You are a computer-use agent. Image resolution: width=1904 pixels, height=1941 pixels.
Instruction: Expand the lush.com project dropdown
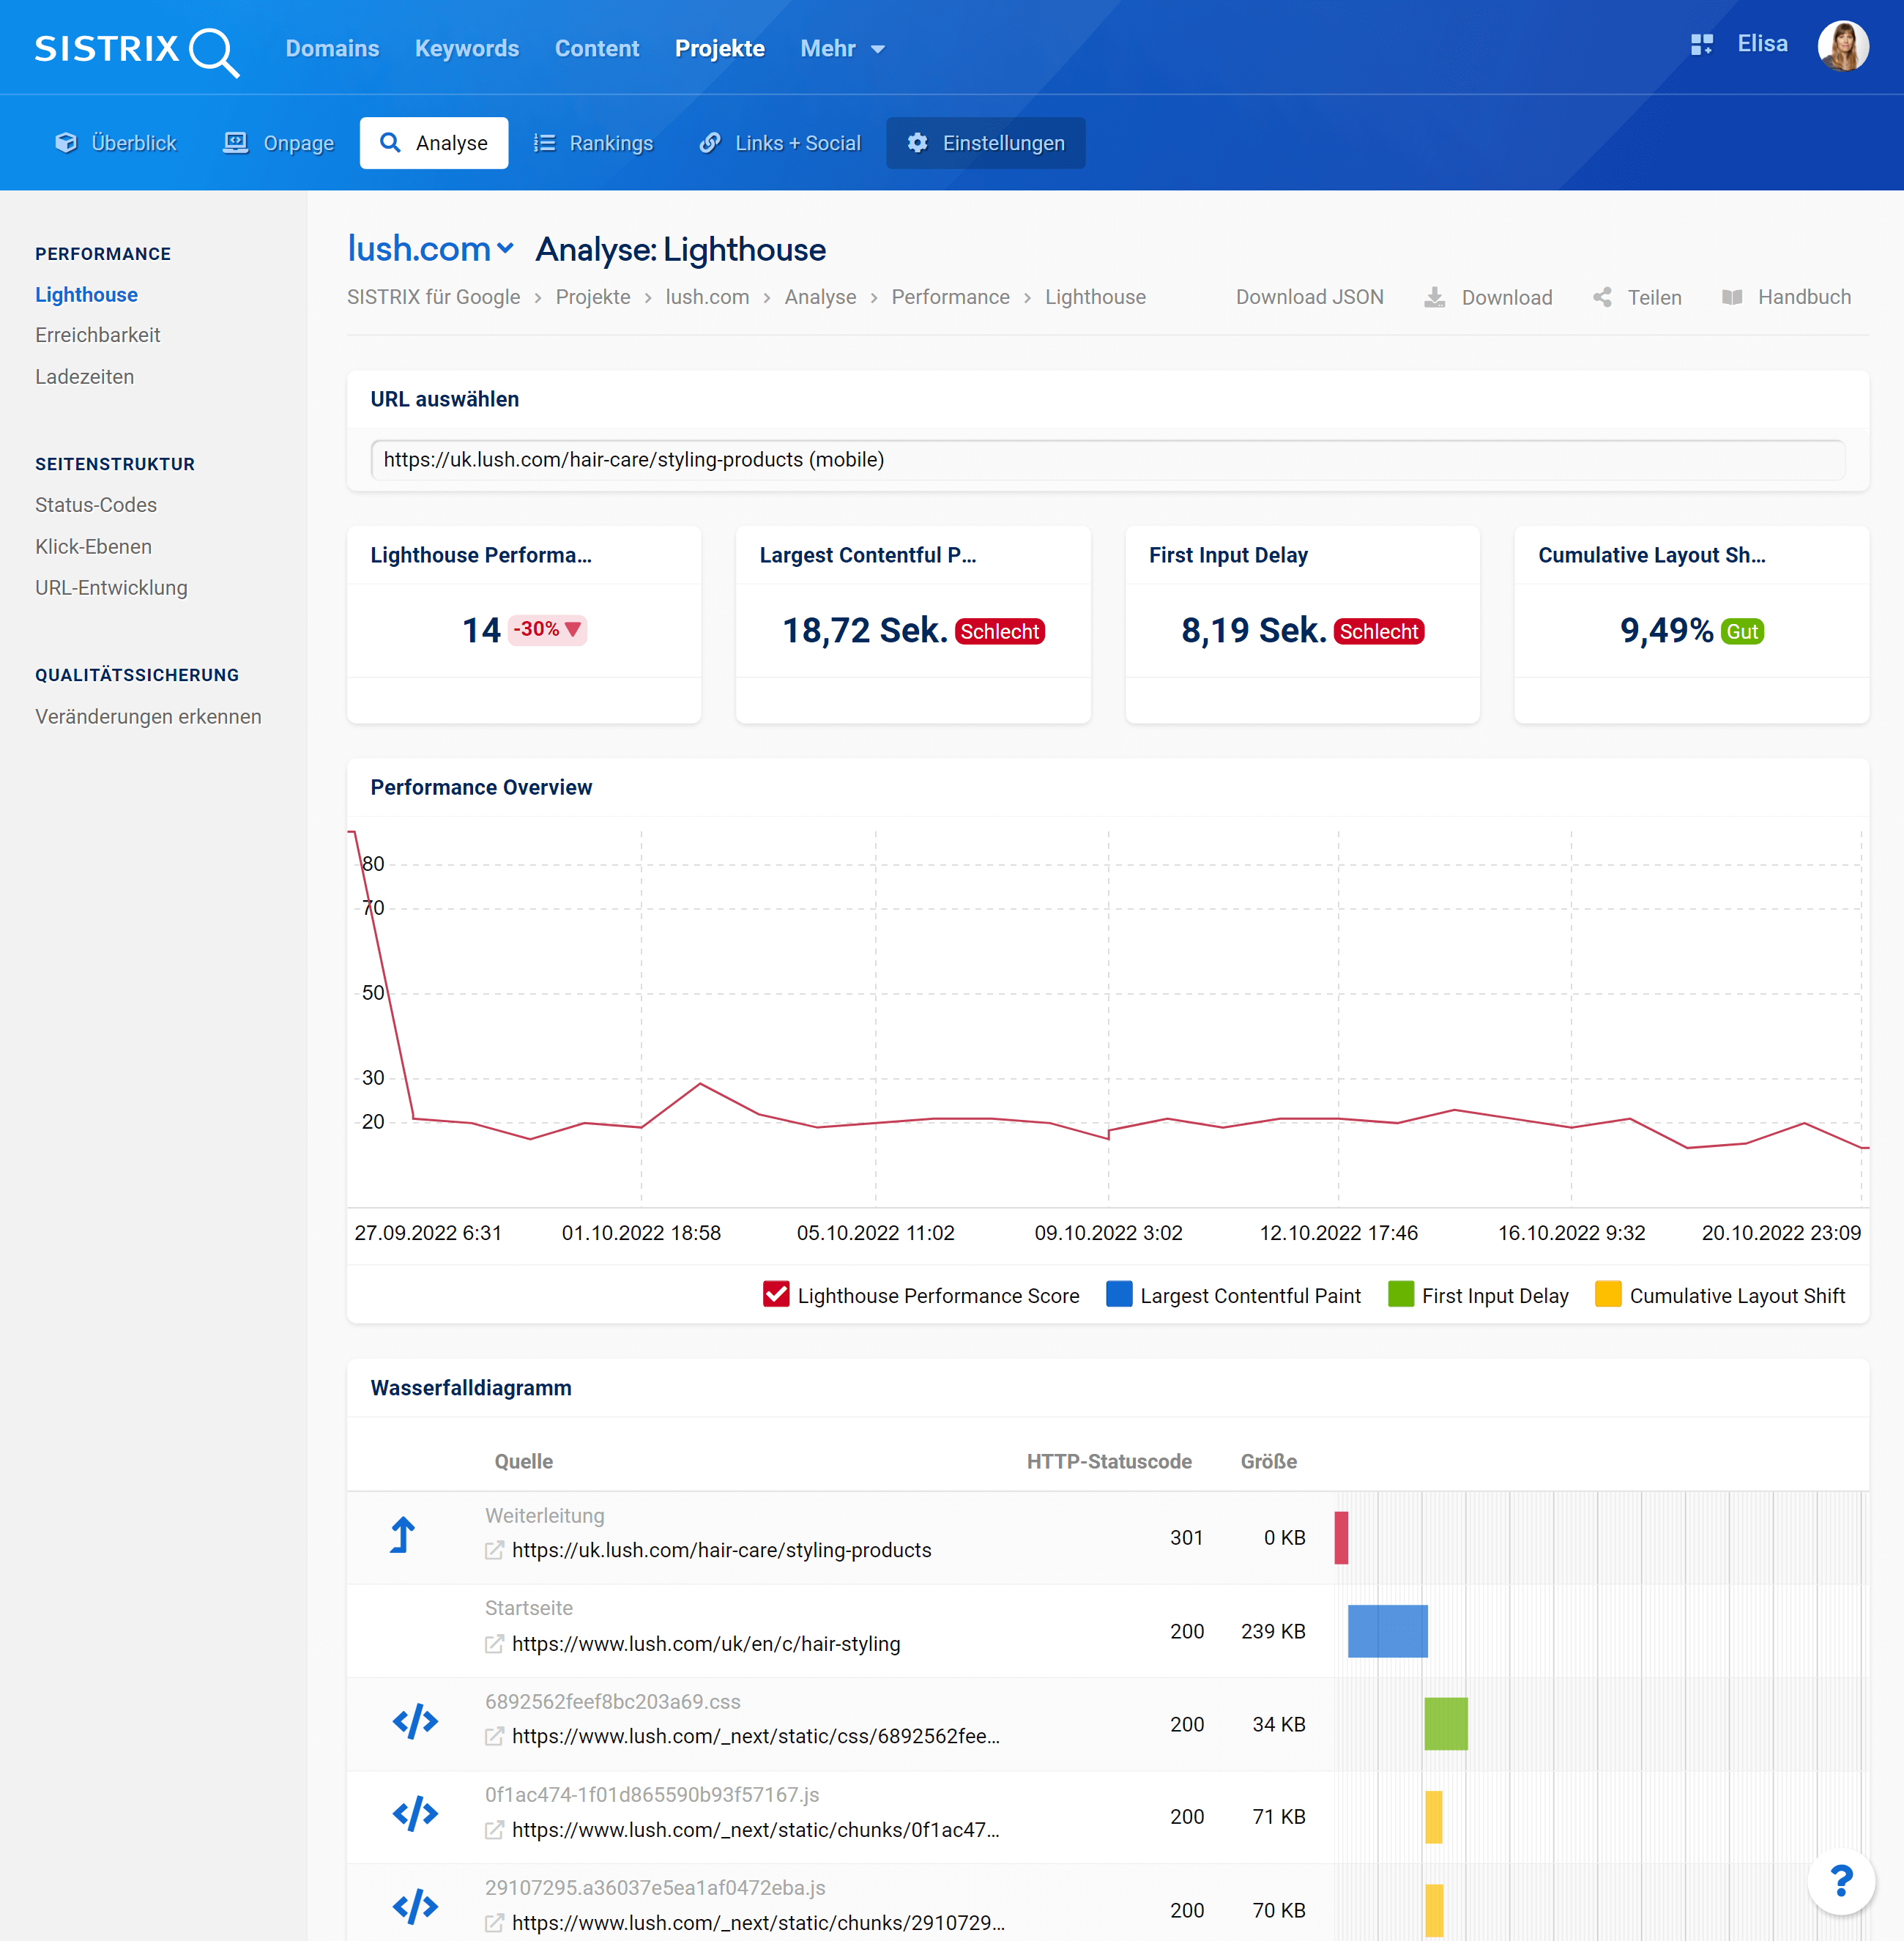pyautogui.click(x=506, y=248)
